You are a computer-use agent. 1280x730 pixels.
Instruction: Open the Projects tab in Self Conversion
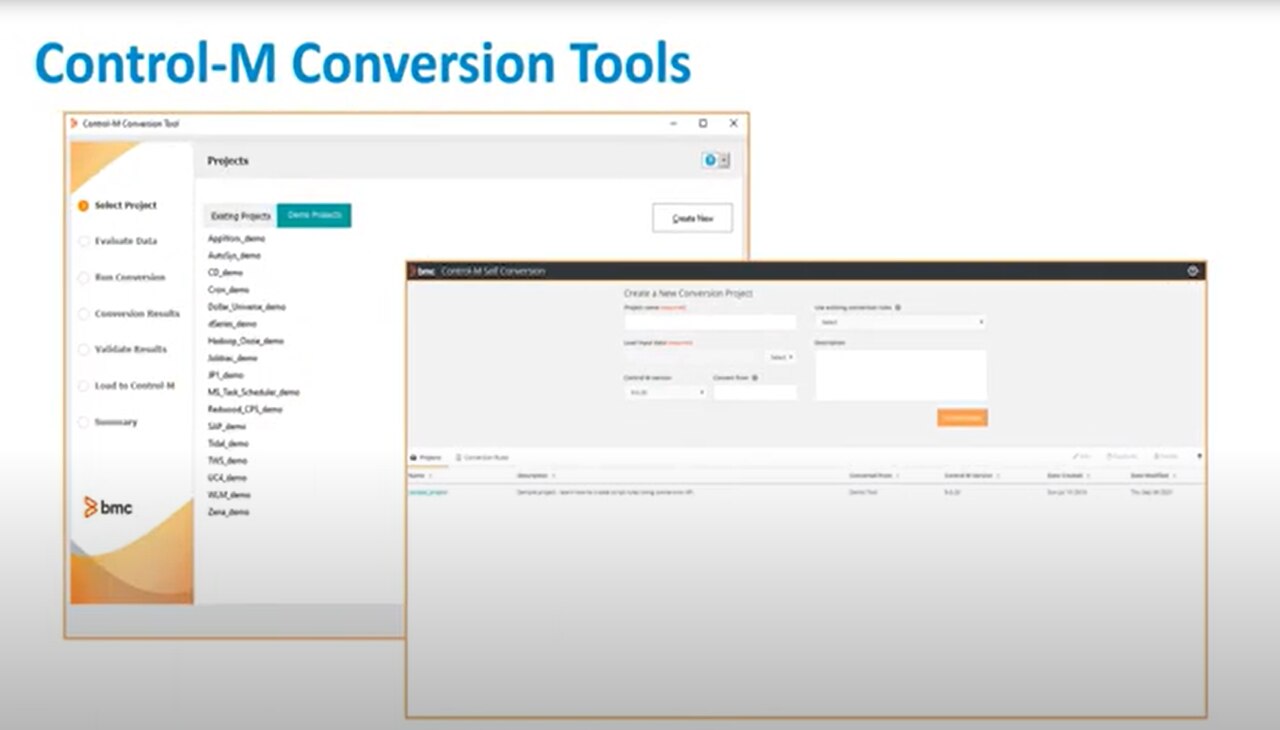tap(426, 457)
